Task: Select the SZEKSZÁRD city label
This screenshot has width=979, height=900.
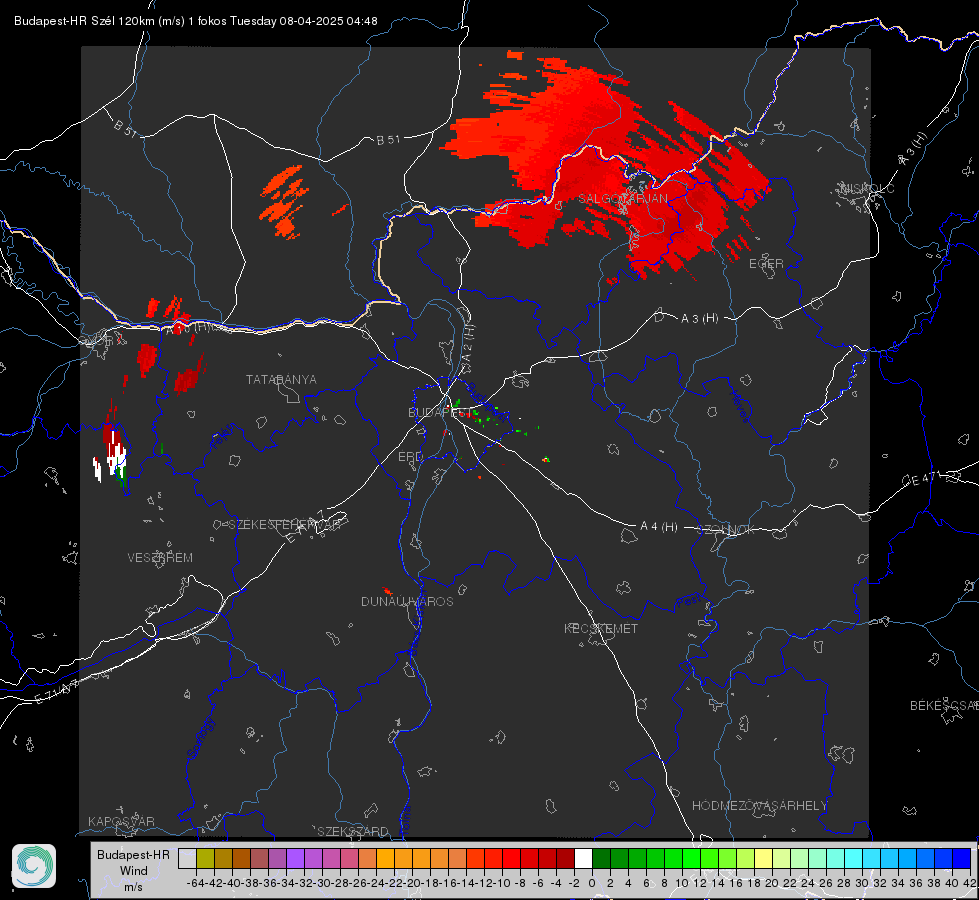Action: tap(353, 831)
